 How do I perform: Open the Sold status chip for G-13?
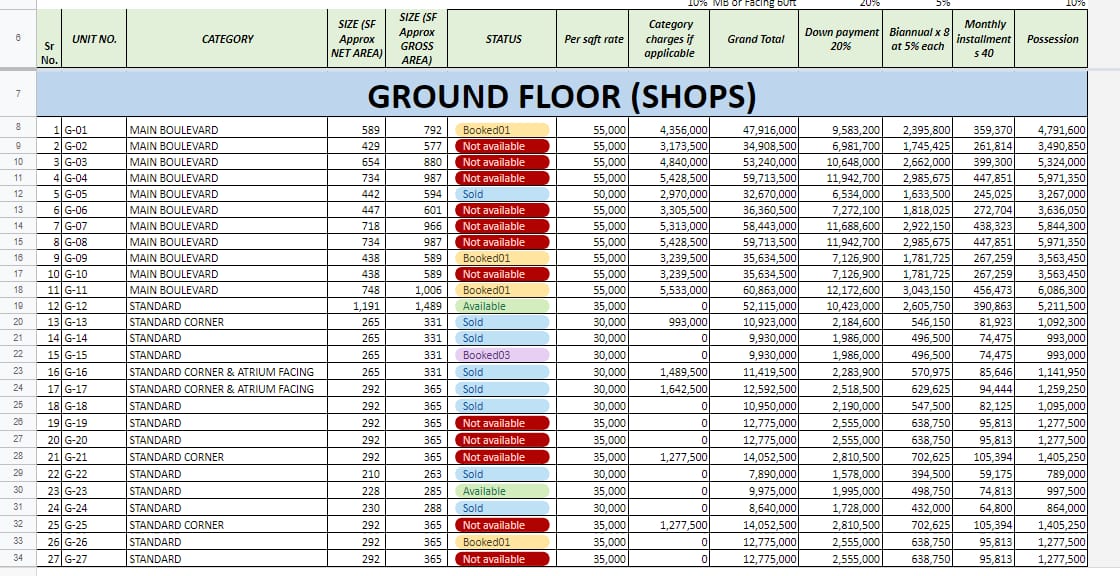pos(502,322)
